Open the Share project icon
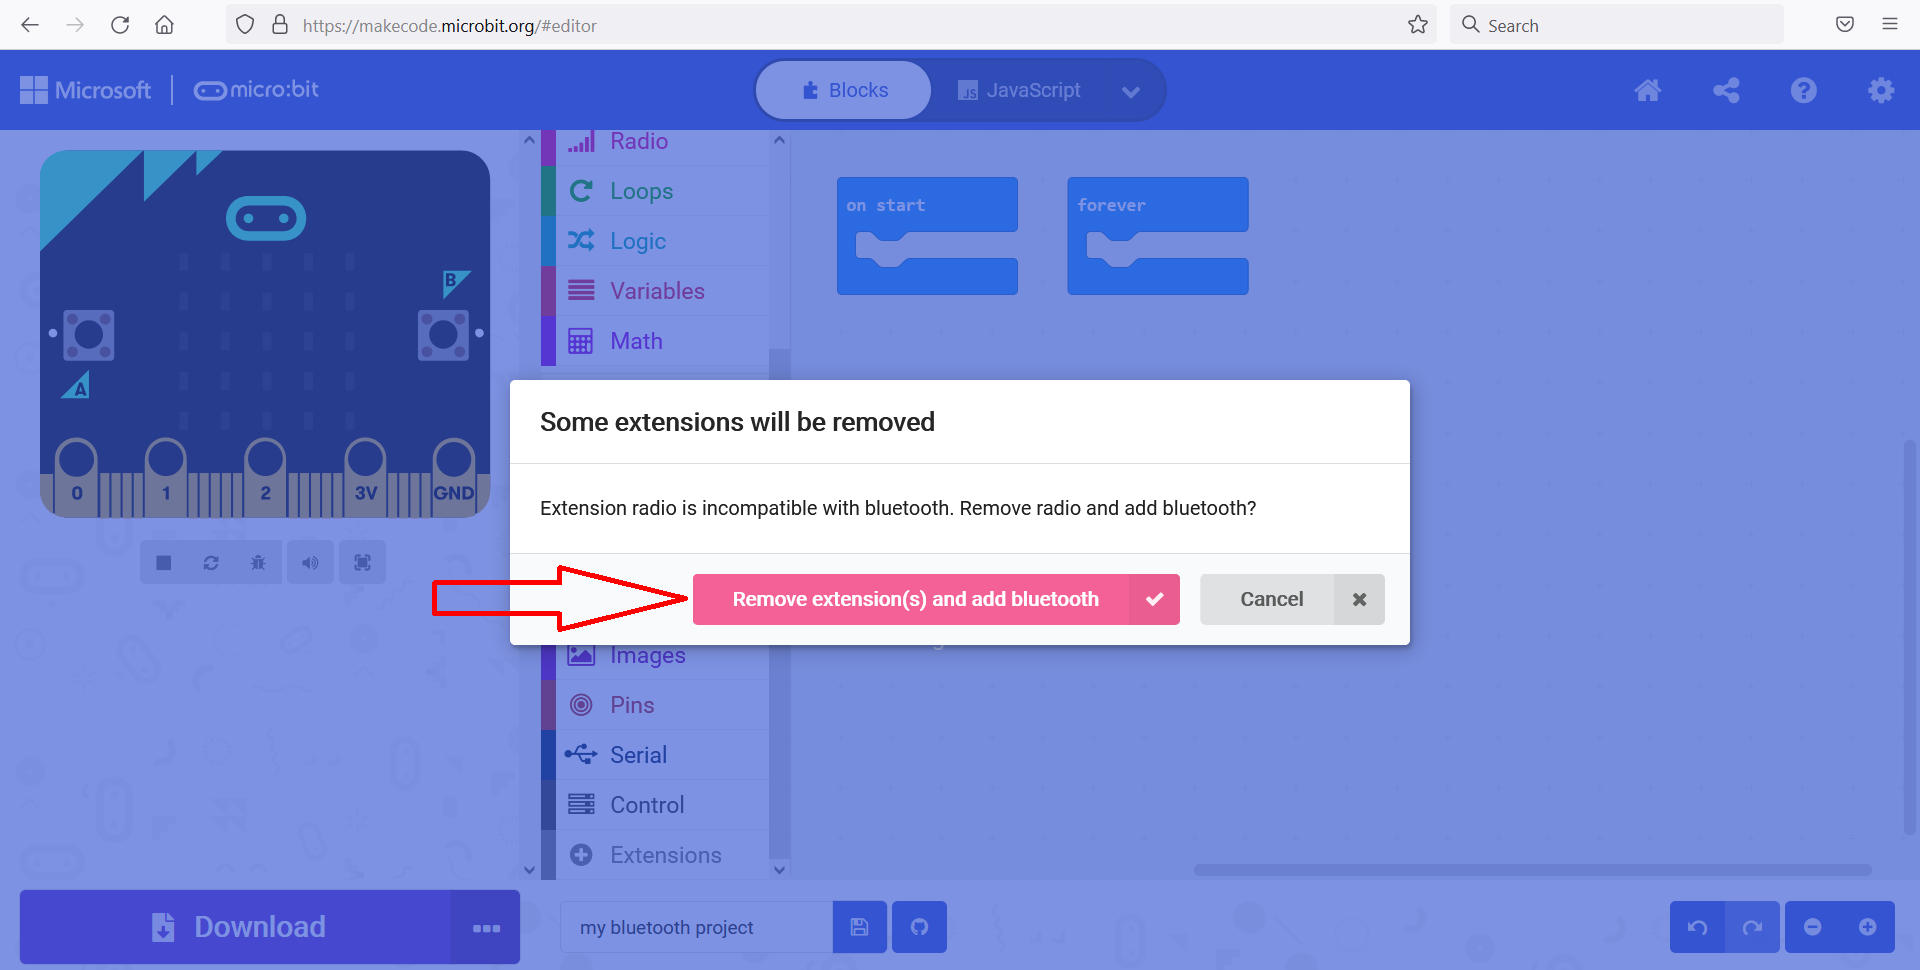 [1726, 90]
